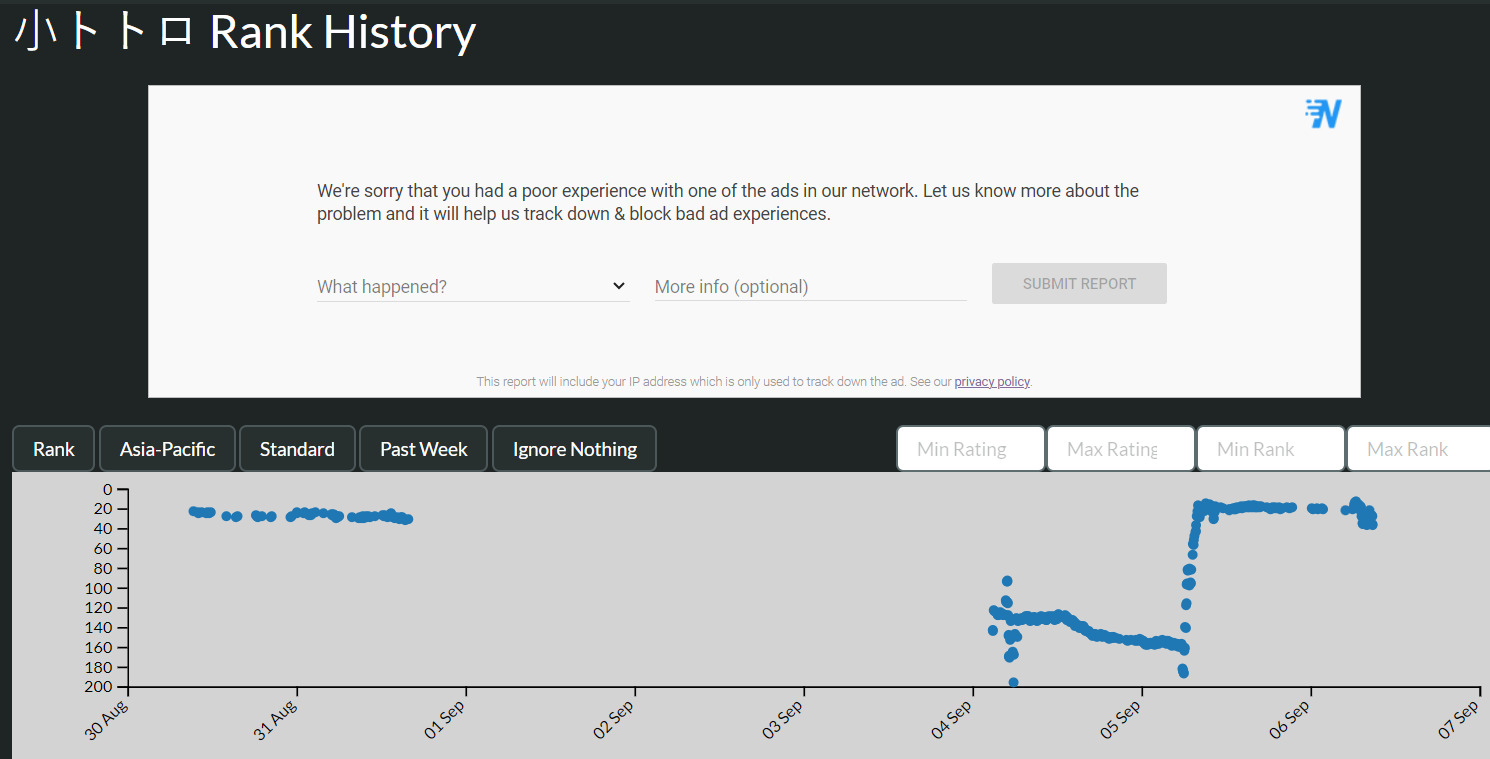Image resolution: width=1490 pixels, height=759 pixels.
Task: Click the 06 Sep x-axis label
Action: click(x=1291, y=718)
